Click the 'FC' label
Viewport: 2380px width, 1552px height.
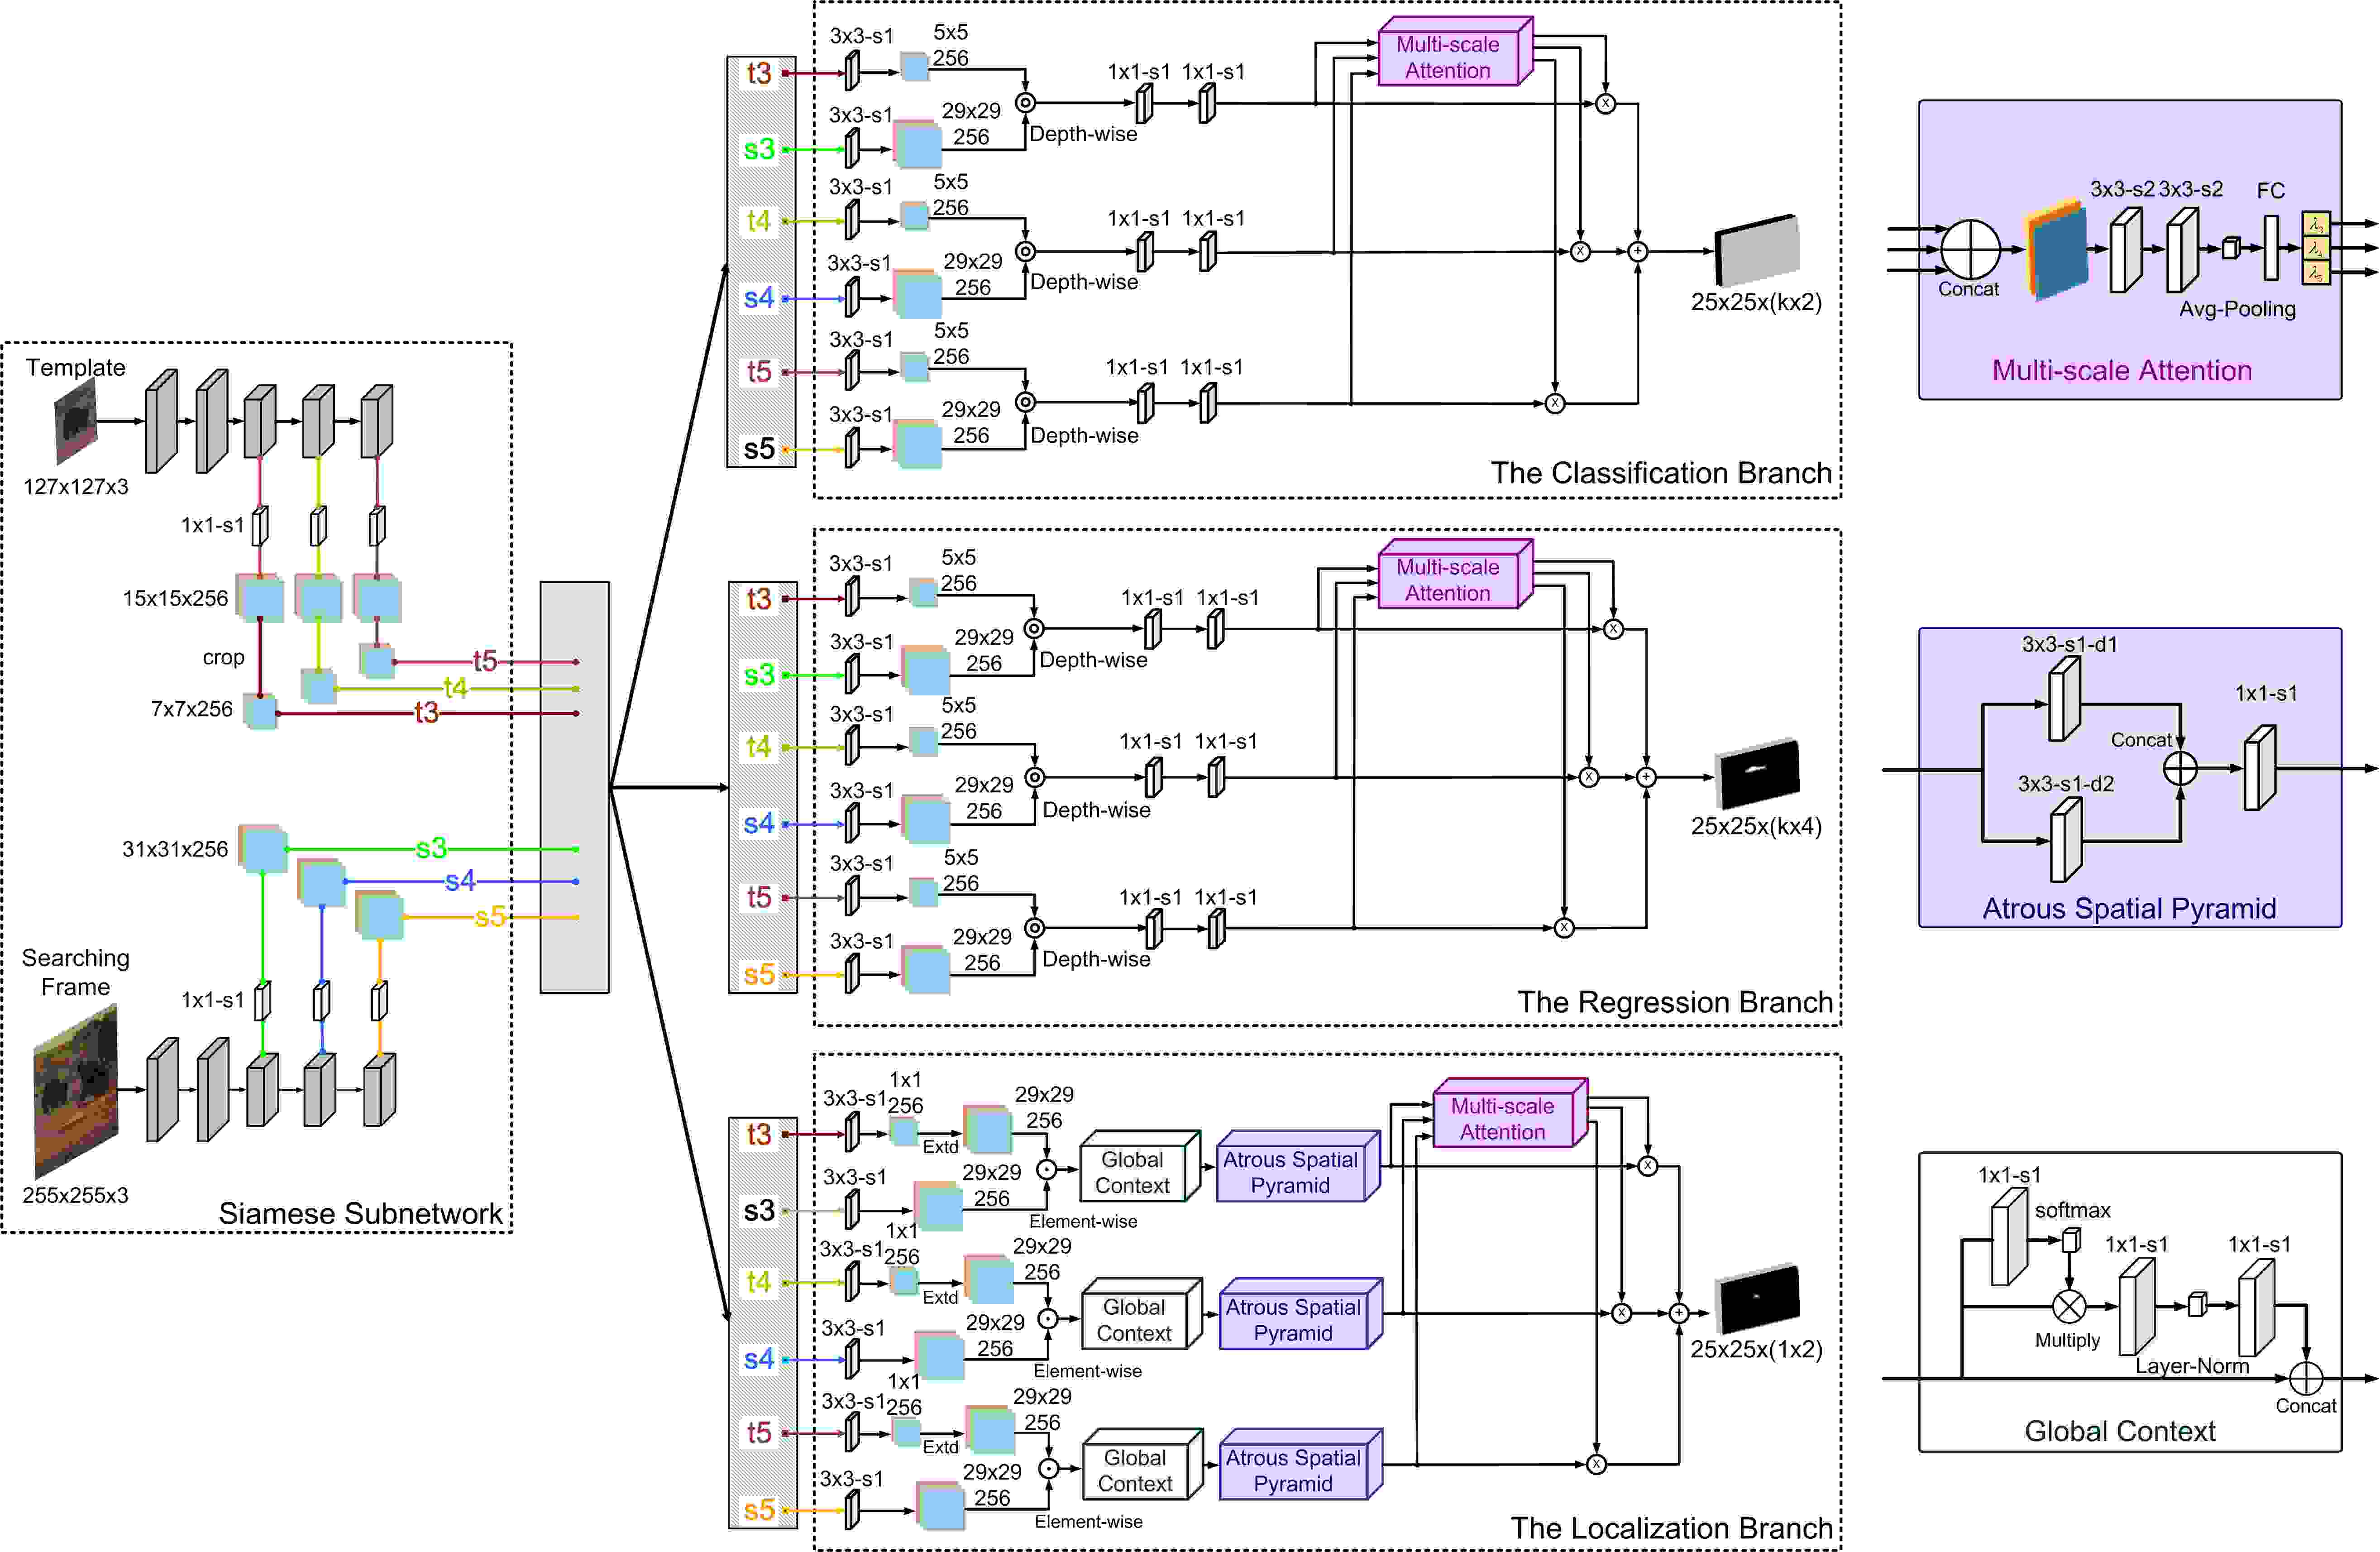2271,190
